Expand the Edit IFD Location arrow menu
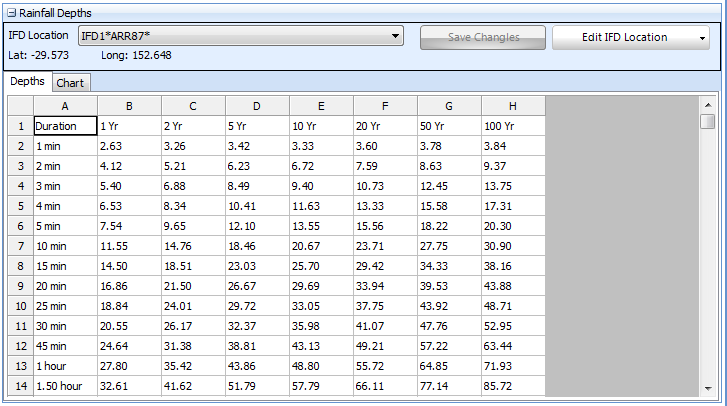 click(702, 38)
